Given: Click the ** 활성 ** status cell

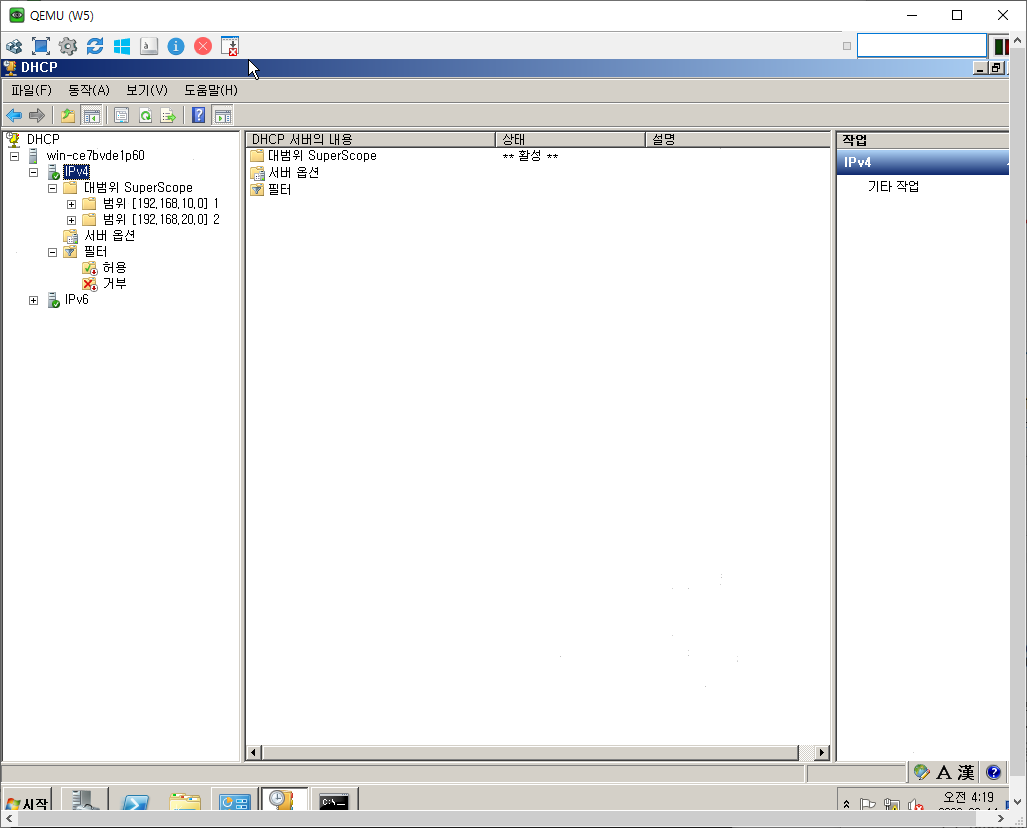Looking at the screenshot, I should 530,156.
